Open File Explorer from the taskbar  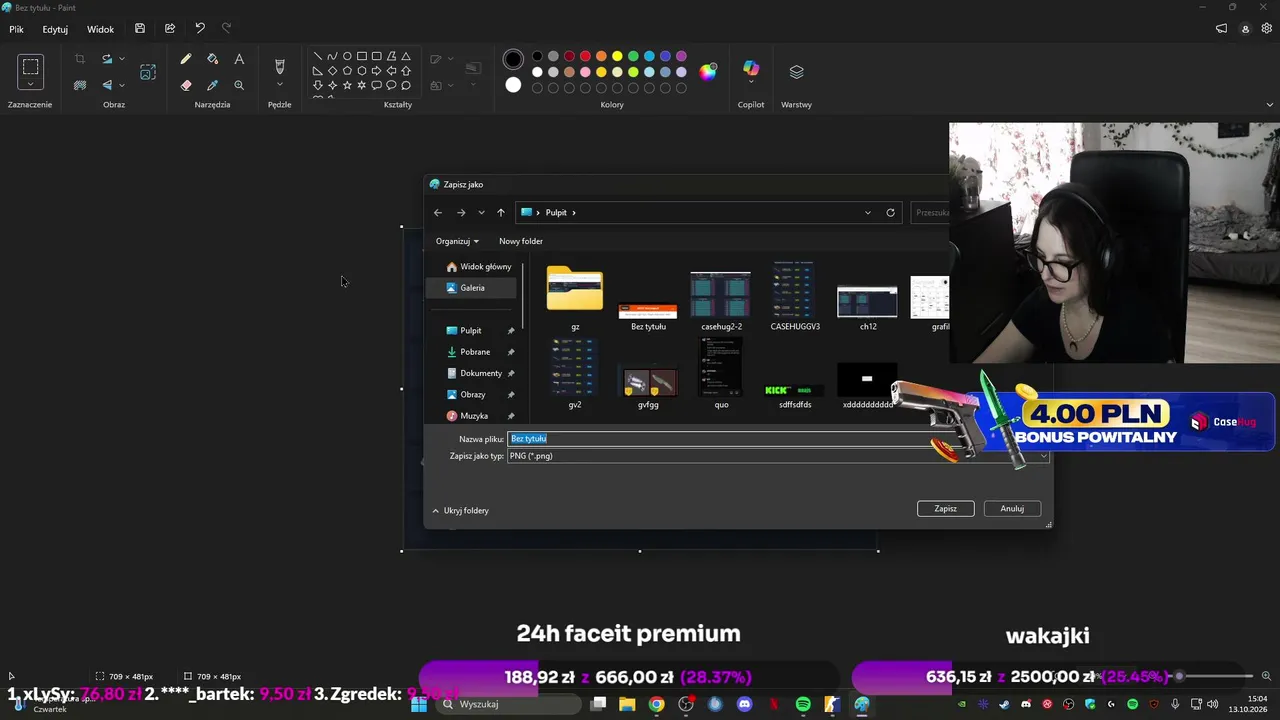[x=627, y=704]
